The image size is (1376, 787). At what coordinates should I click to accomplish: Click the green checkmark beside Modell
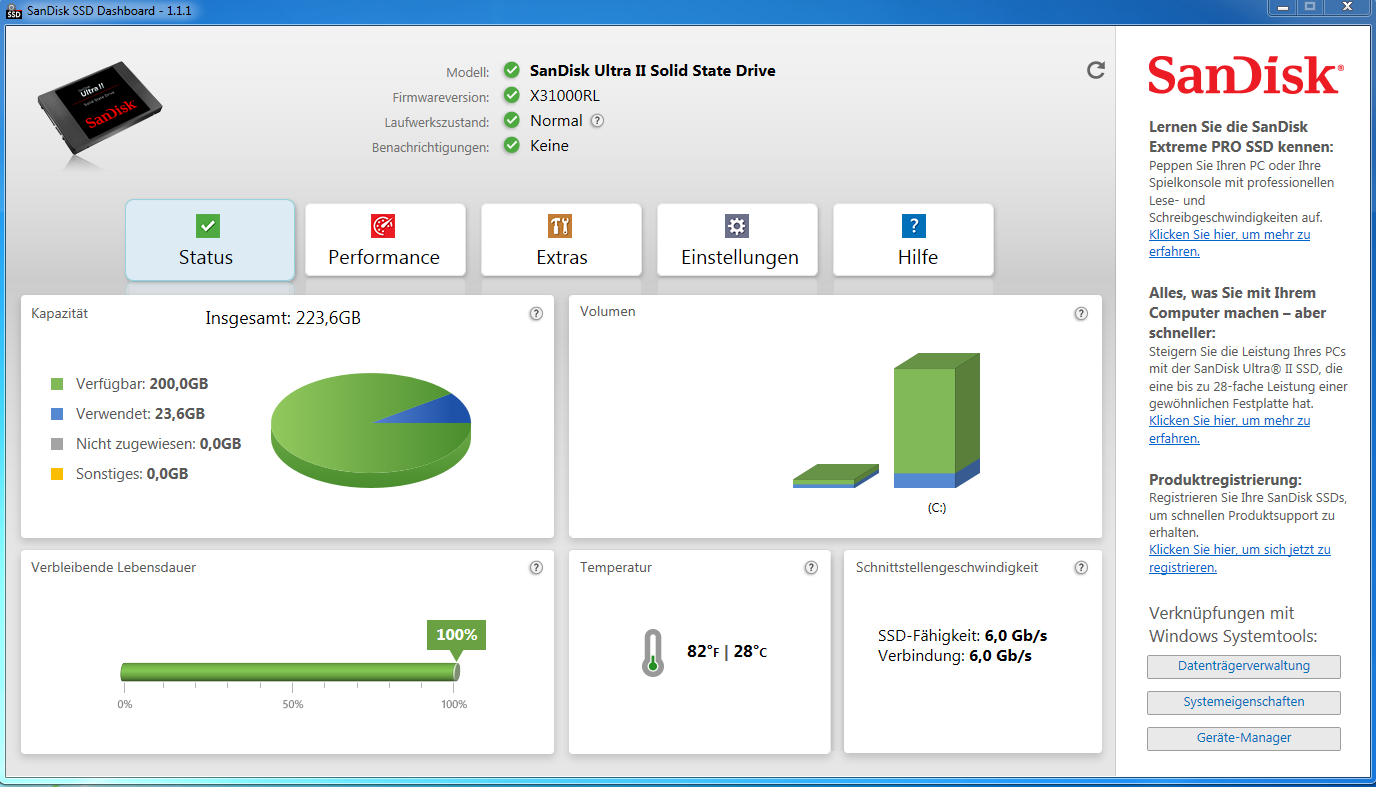[x=512, y=70]
